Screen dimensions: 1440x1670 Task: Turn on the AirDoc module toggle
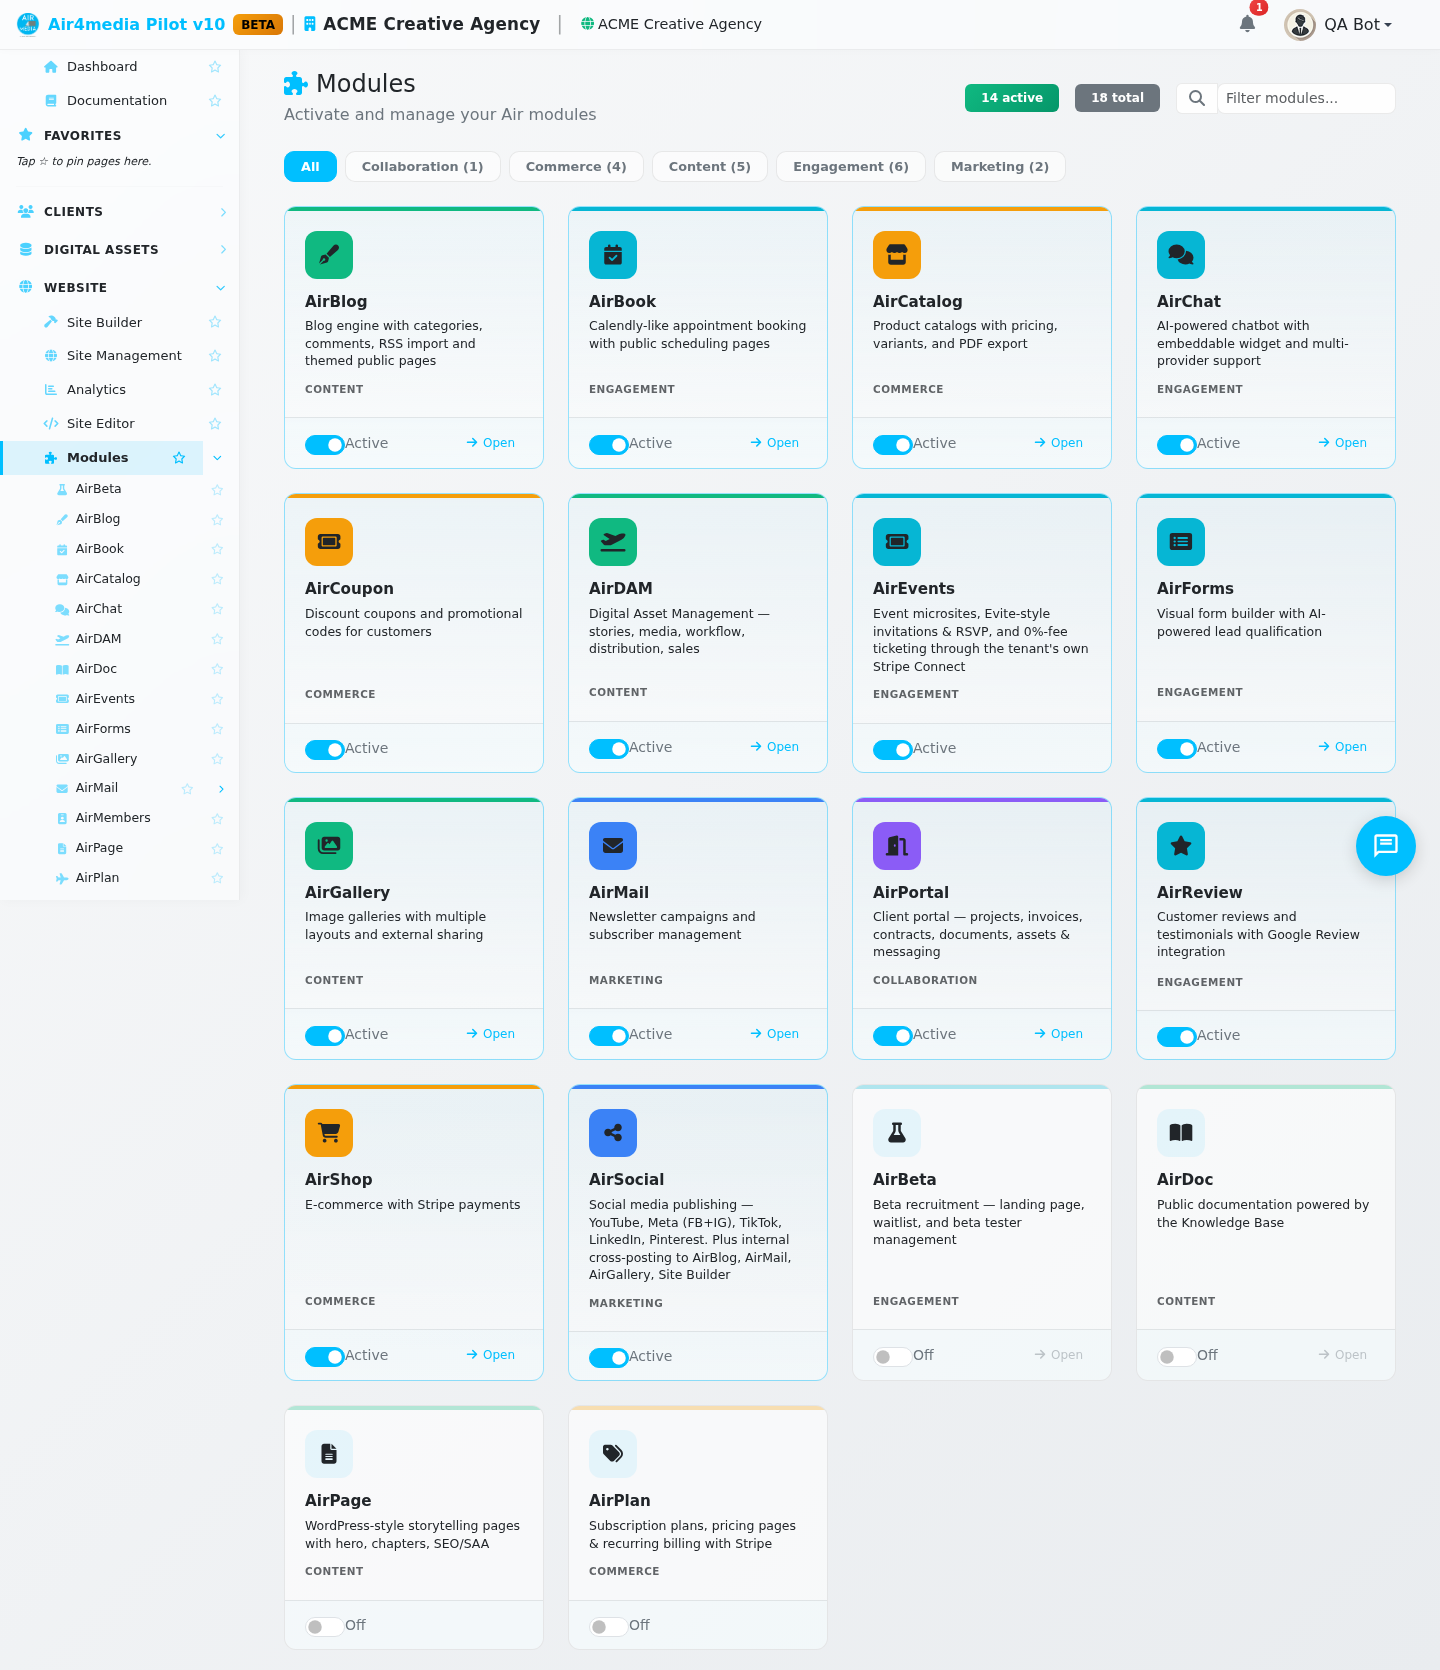(1176, 1356)
